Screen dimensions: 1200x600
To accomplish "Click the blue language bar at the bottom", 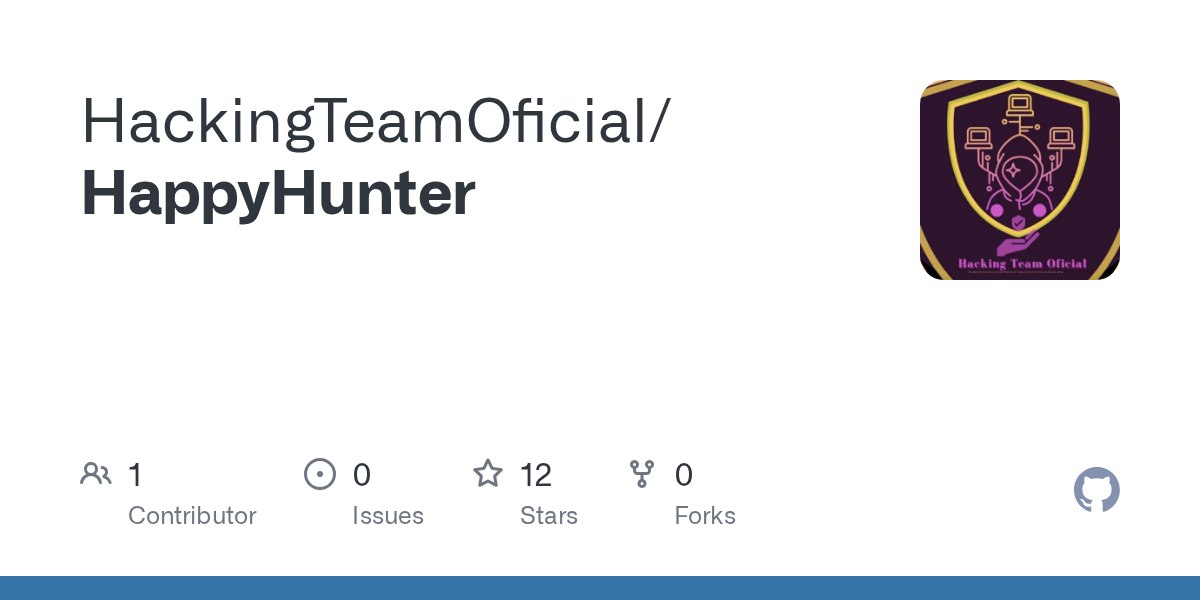I will point(600,588).
